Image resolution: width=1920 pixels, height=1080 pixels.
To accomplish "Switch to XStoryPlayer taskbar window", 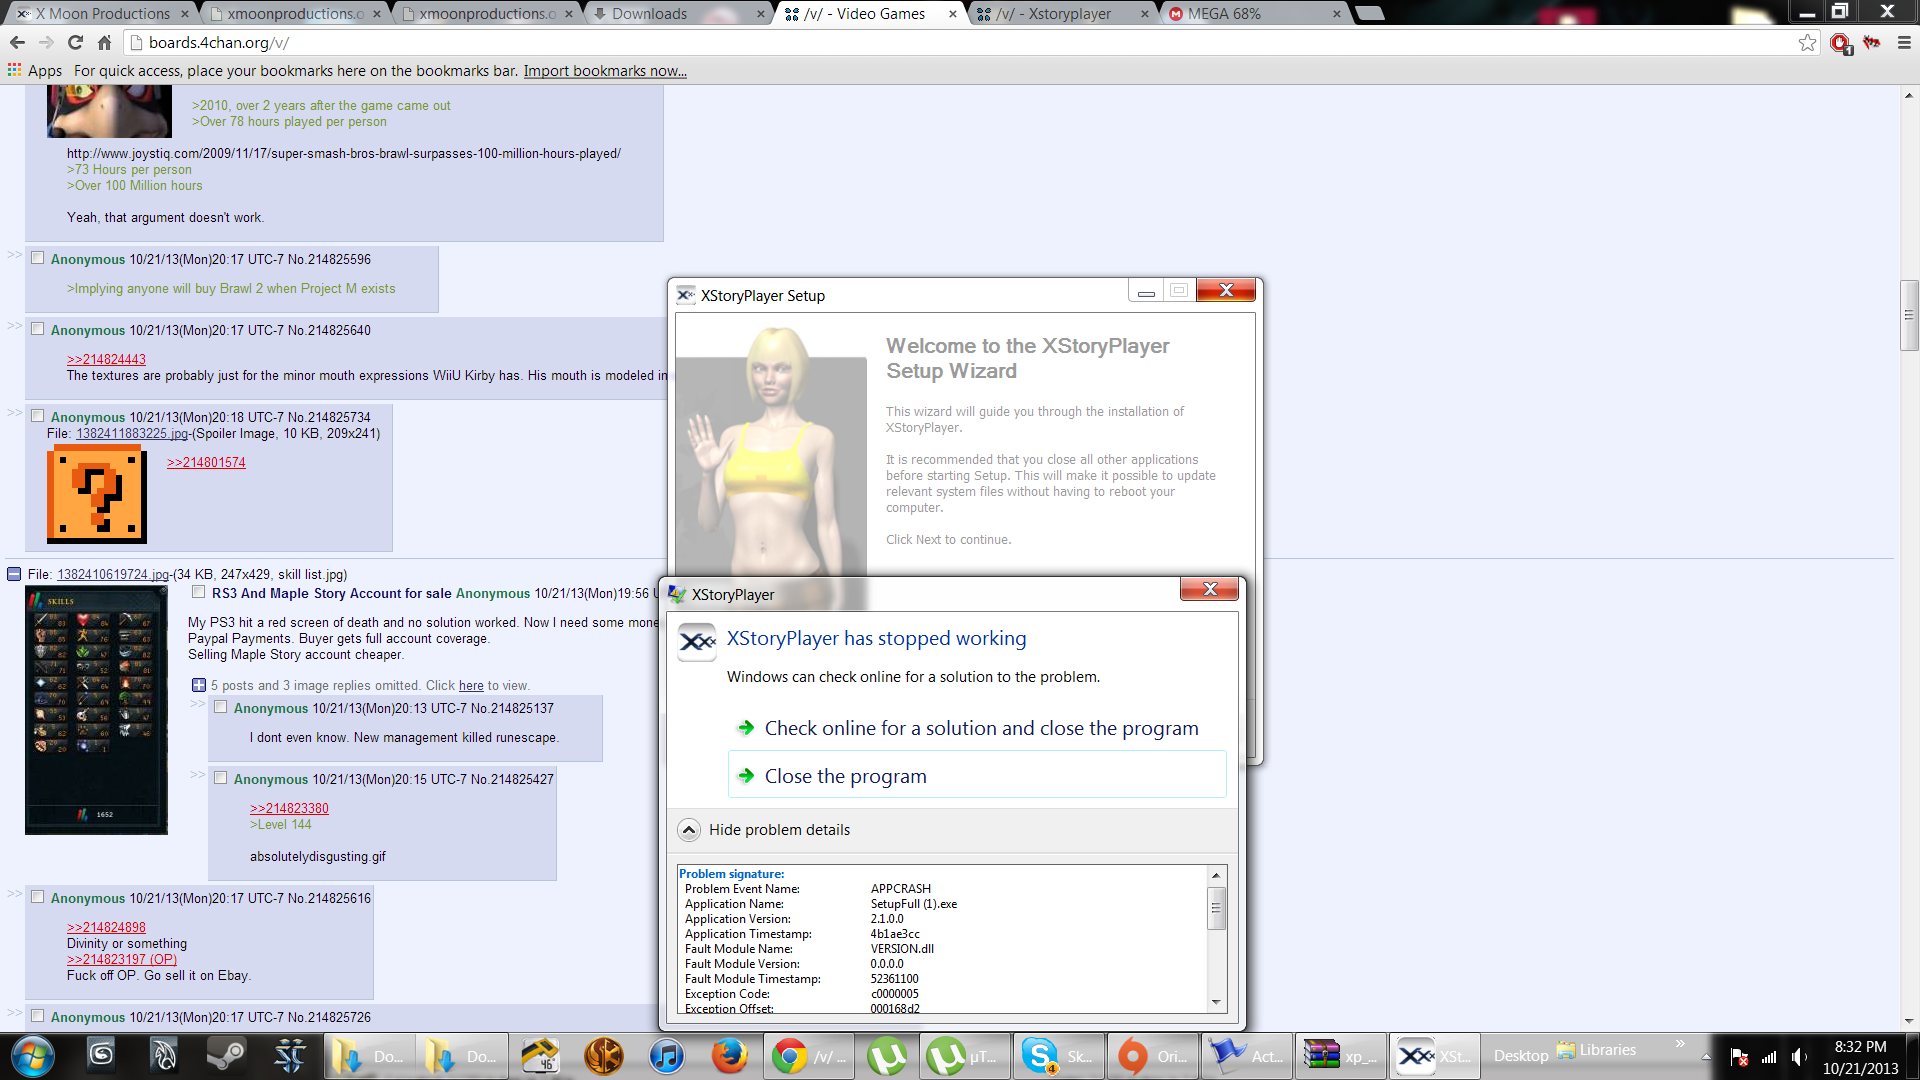I will point(1434,1056).
